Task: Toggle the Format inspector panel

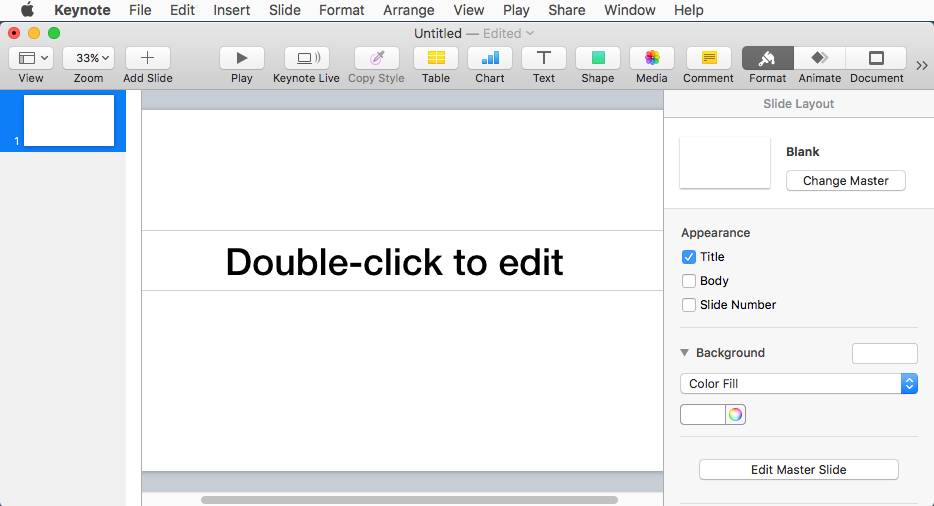Action: coord(767,58)
